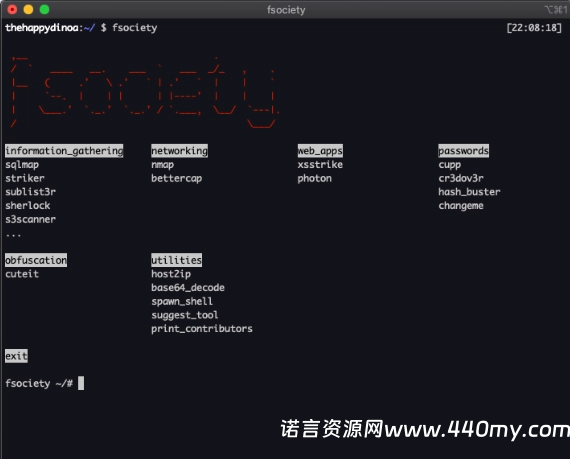Select the spawn_shell entry
This screenshot has width=570, height=459.
[x=182, y=302]
